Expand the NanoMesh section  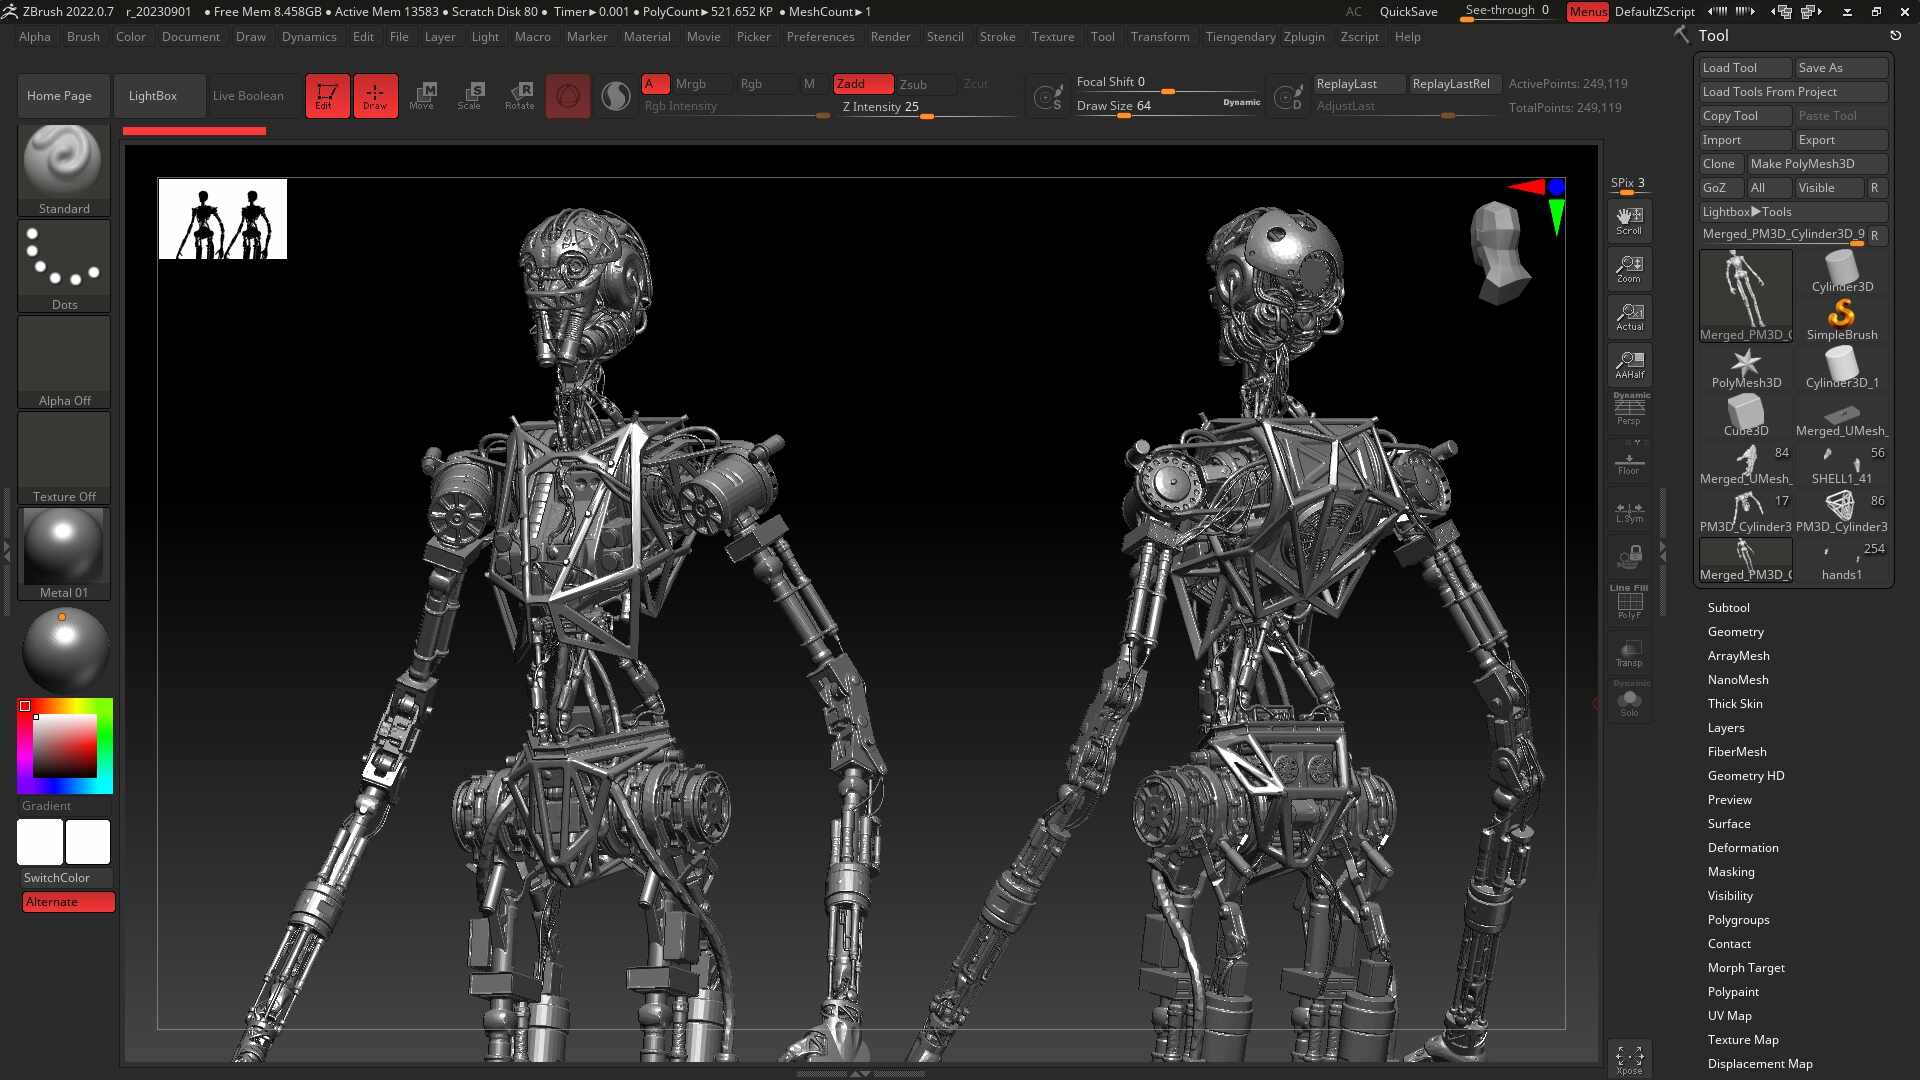click(1737, 680)
